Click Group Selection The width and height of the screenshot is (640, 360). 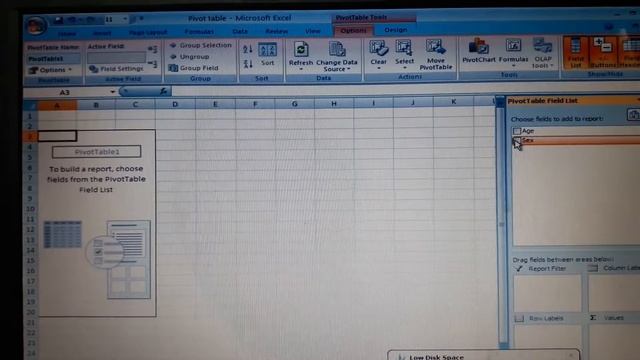[x=200, y=45]
